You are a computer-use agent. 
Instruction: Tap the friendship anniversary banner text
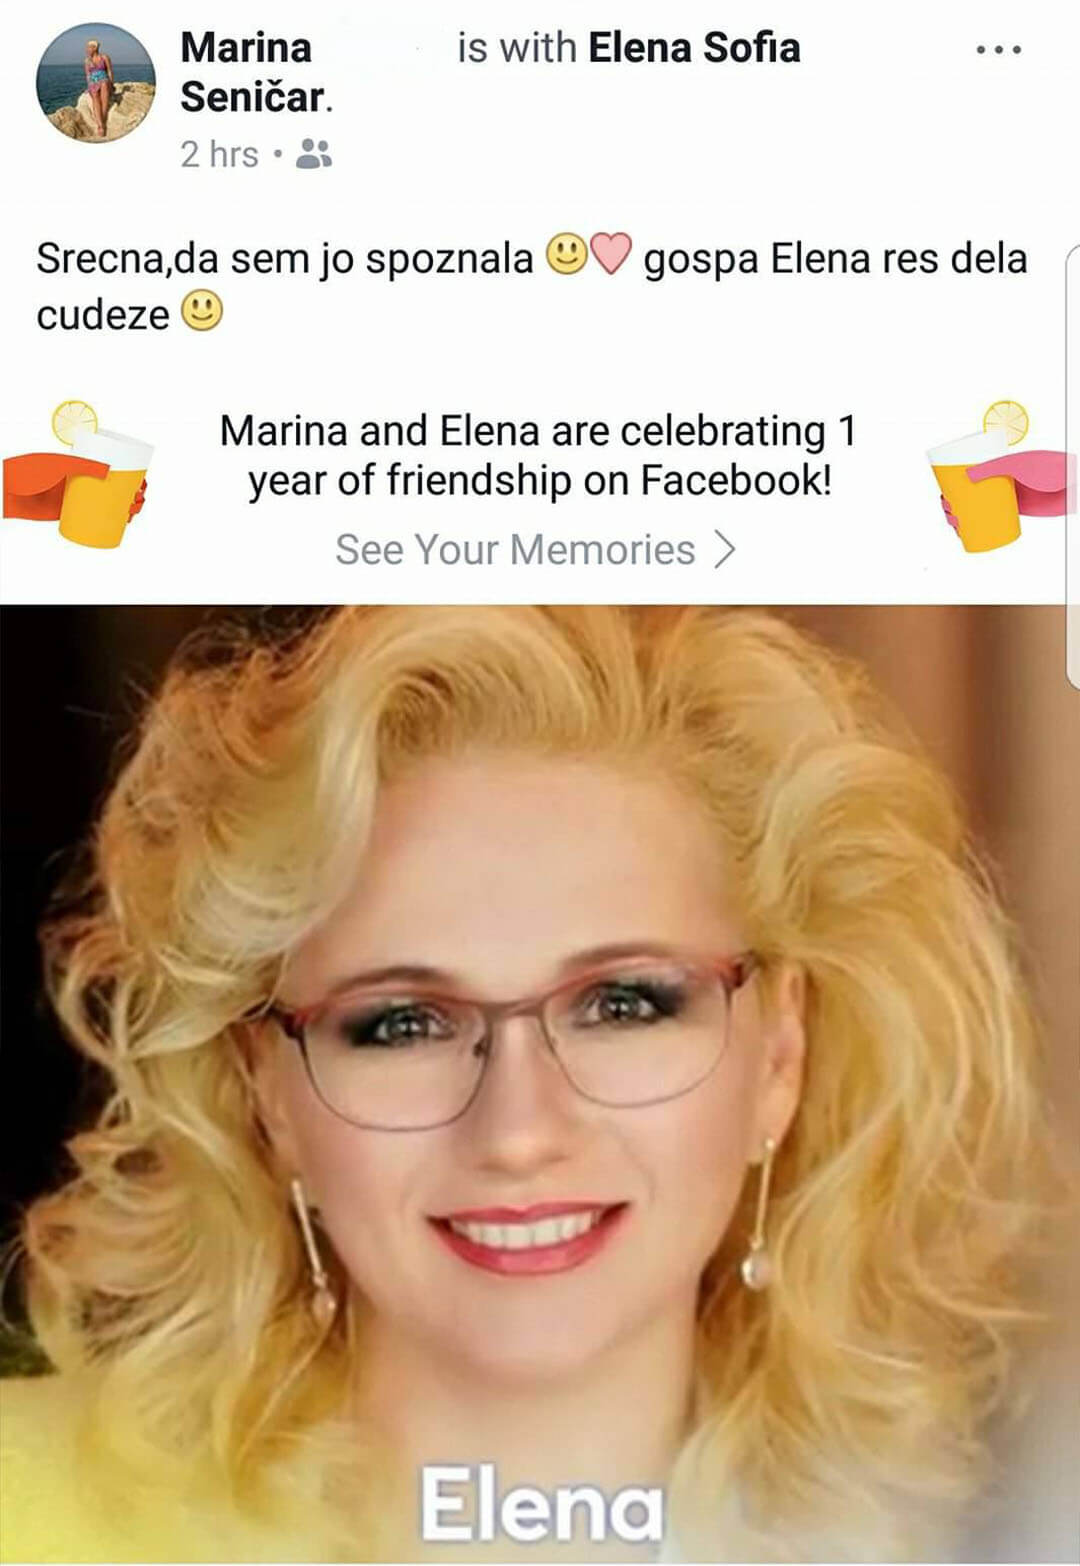point(539,455)
